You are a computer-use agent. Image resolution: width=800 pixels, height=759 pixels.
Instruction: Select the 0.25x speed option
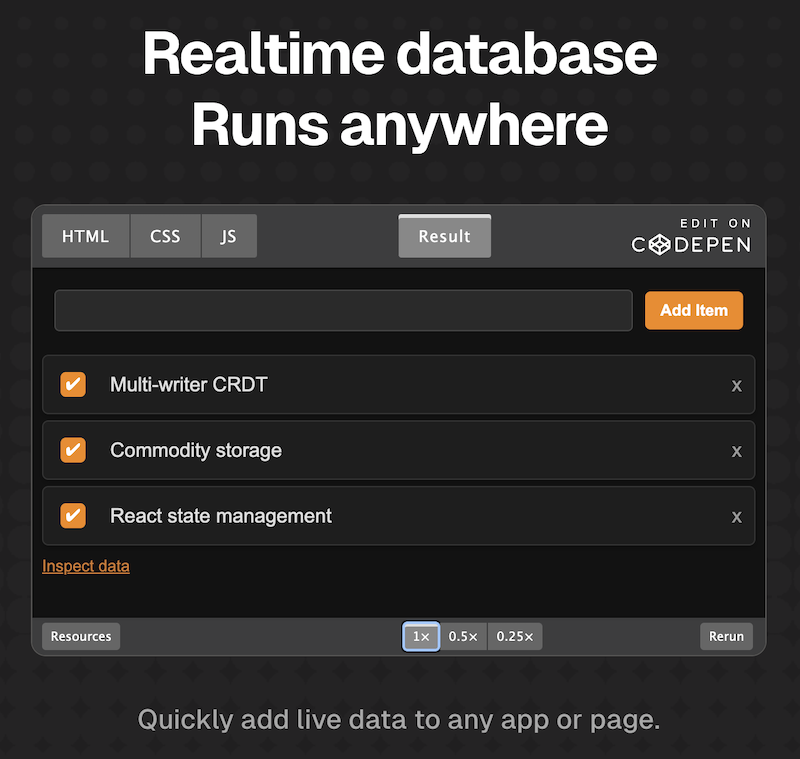tap(514, 636)
